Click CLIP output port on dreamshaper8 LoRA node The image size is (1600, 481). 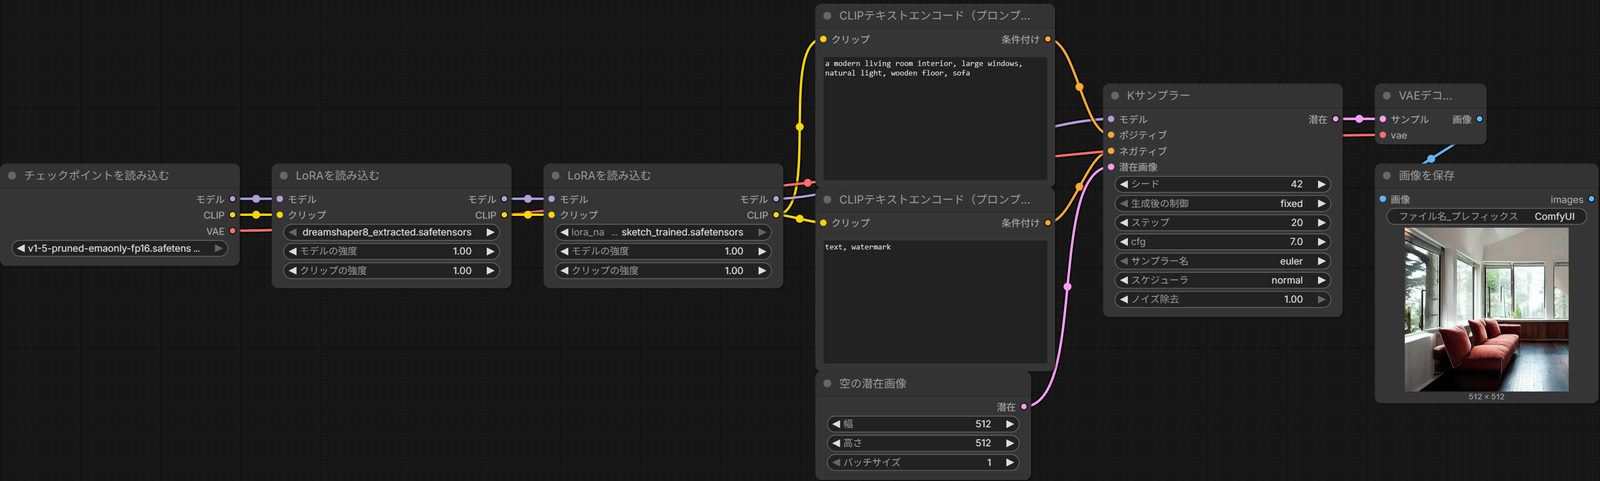(504, 215)
